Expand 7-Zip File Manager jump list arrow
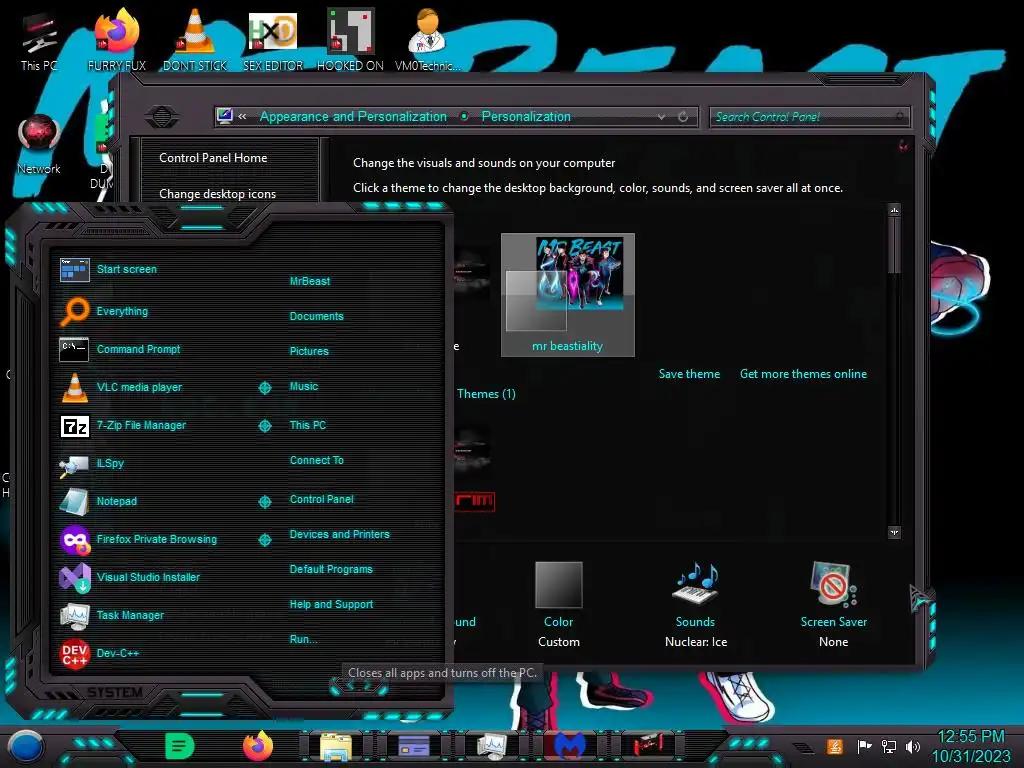 [x=265, y=426]
